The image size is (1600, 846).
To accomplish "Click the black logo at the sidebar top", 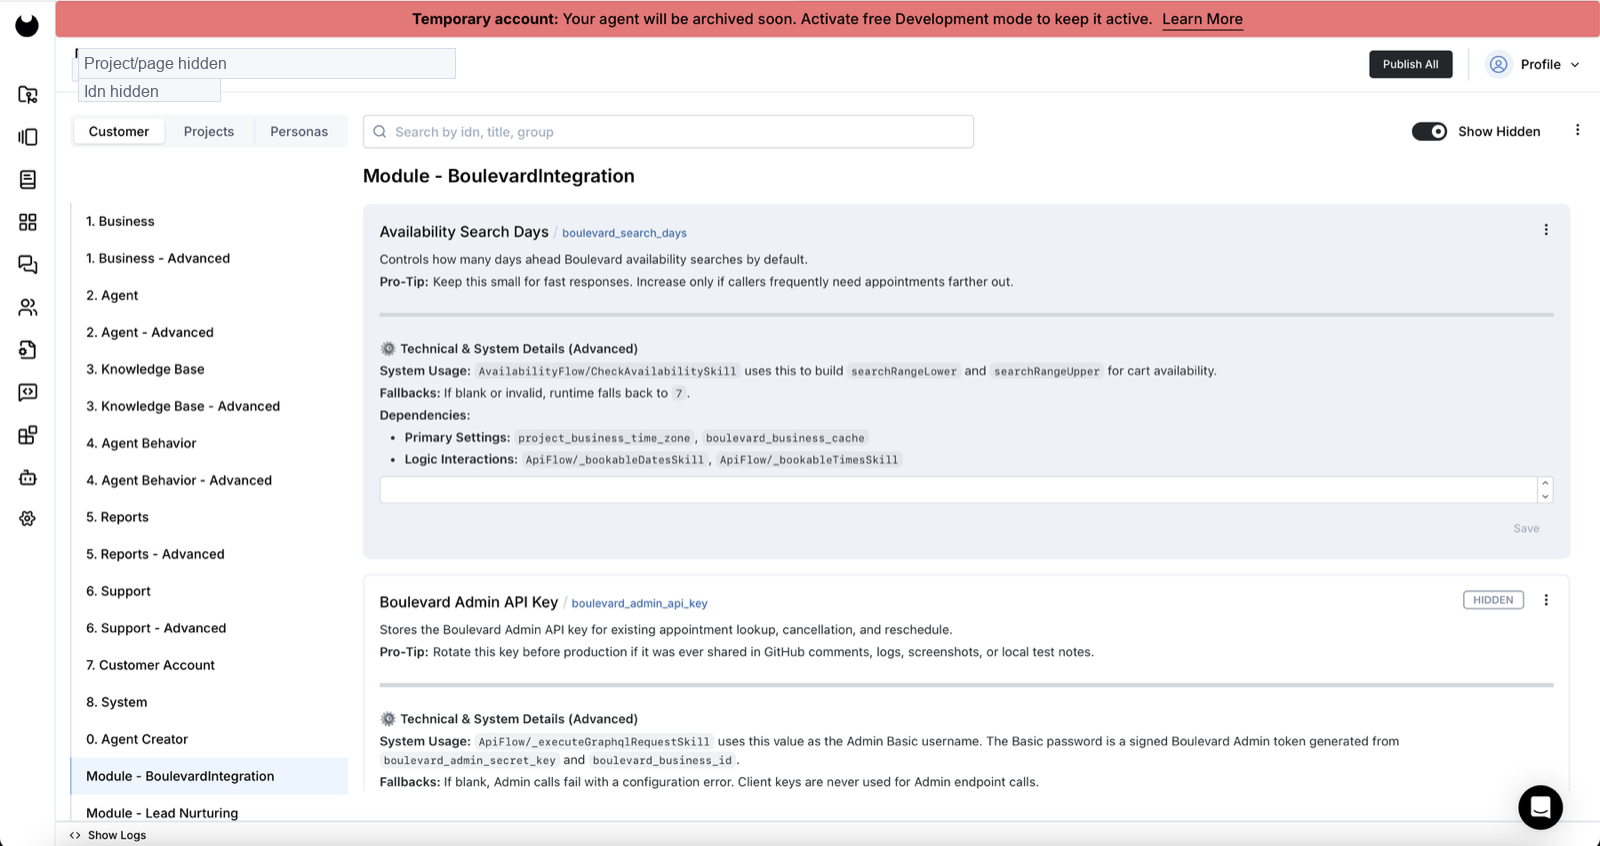I will point(27,25).
